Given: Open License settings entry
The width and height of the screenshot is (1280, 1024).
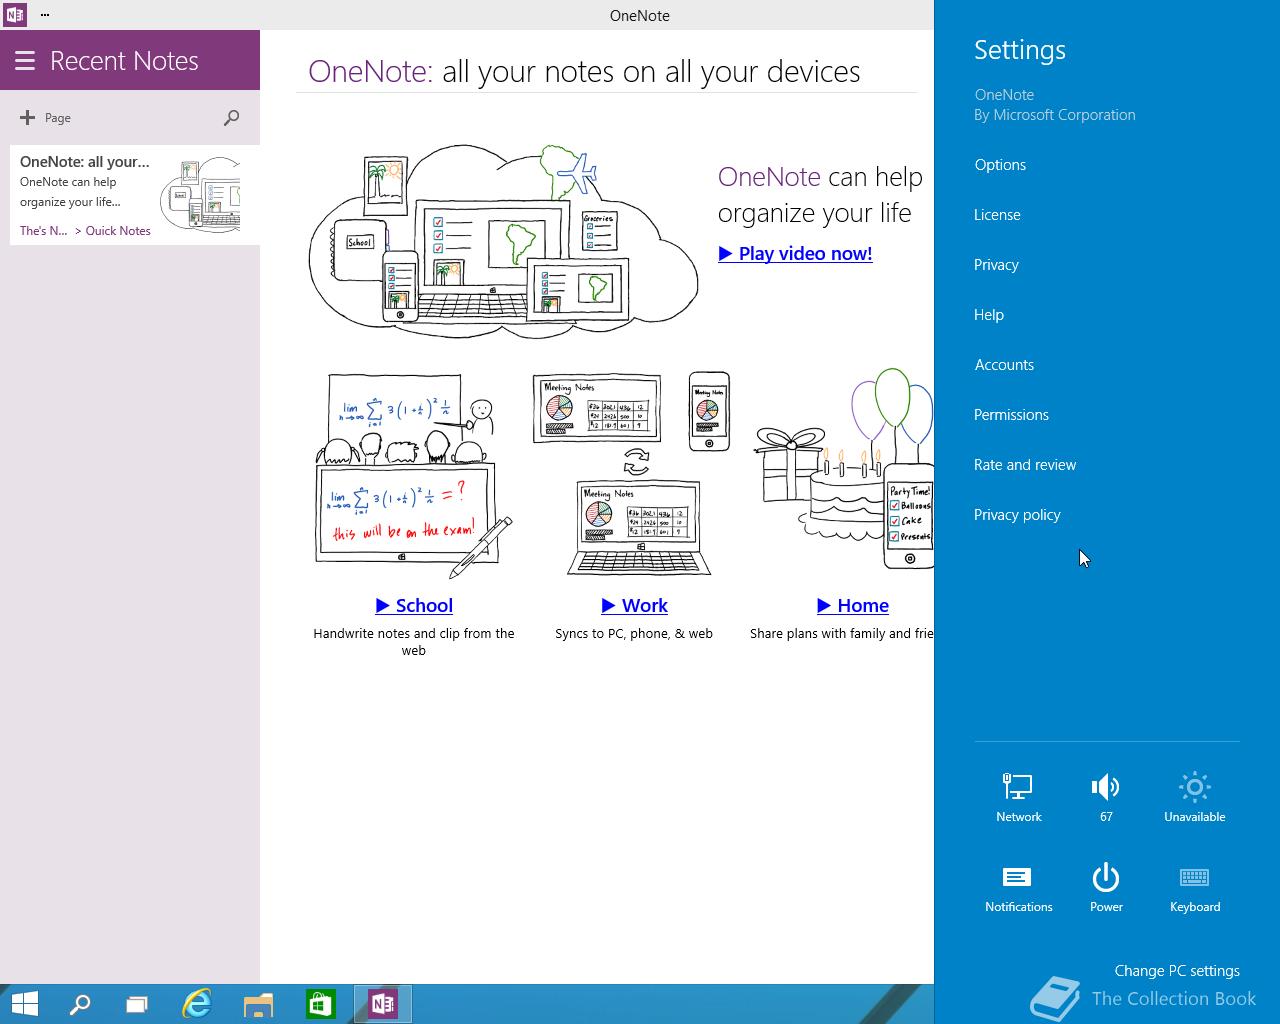Looking at the screenshot, I should click(x=997, y=215).
